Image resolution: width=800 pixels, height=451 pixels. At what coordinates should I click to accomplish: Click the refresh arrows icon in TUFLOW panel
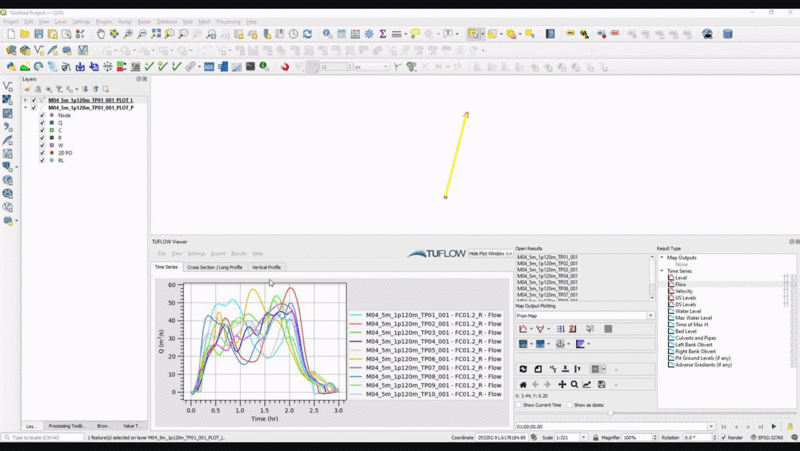point(522,369)
